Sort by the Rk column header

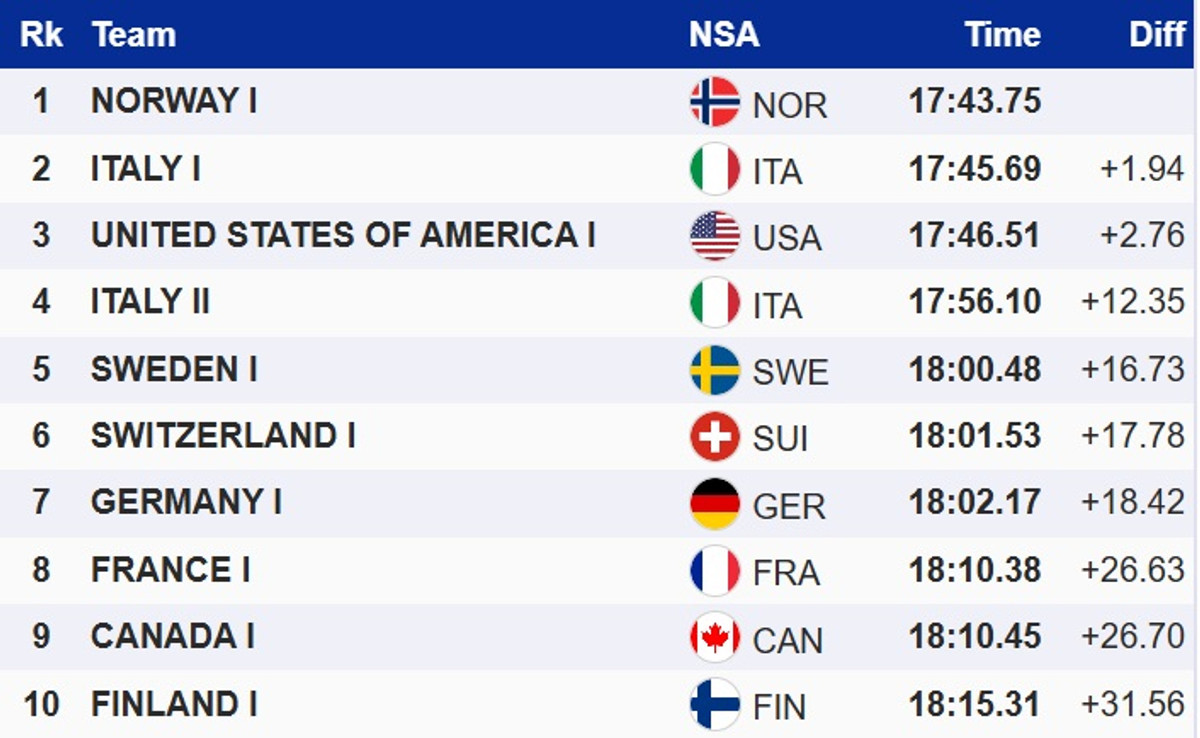42,35
